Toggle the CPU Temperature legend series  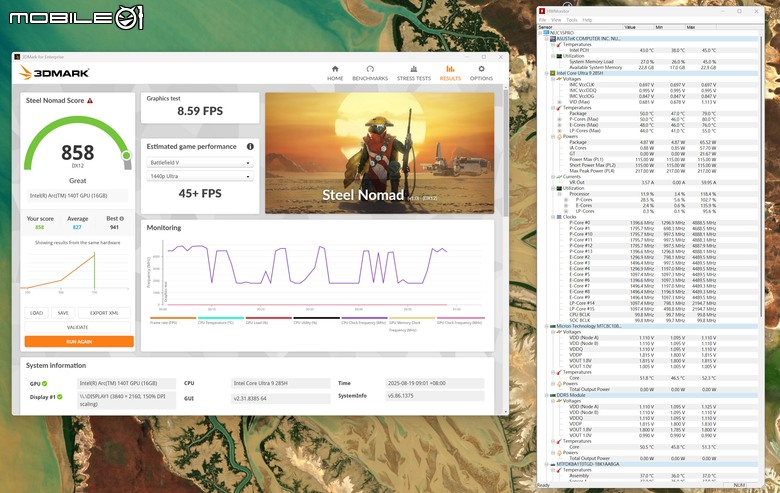click(221, 320)
